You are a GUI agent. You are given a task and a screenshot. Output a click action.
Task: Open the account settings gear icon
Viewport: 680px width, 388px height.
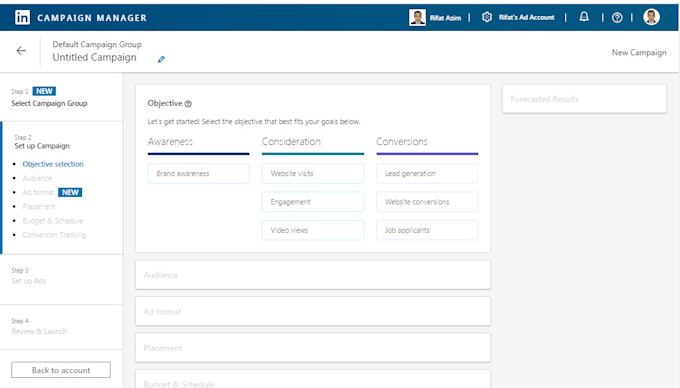[x=487, y=17]
